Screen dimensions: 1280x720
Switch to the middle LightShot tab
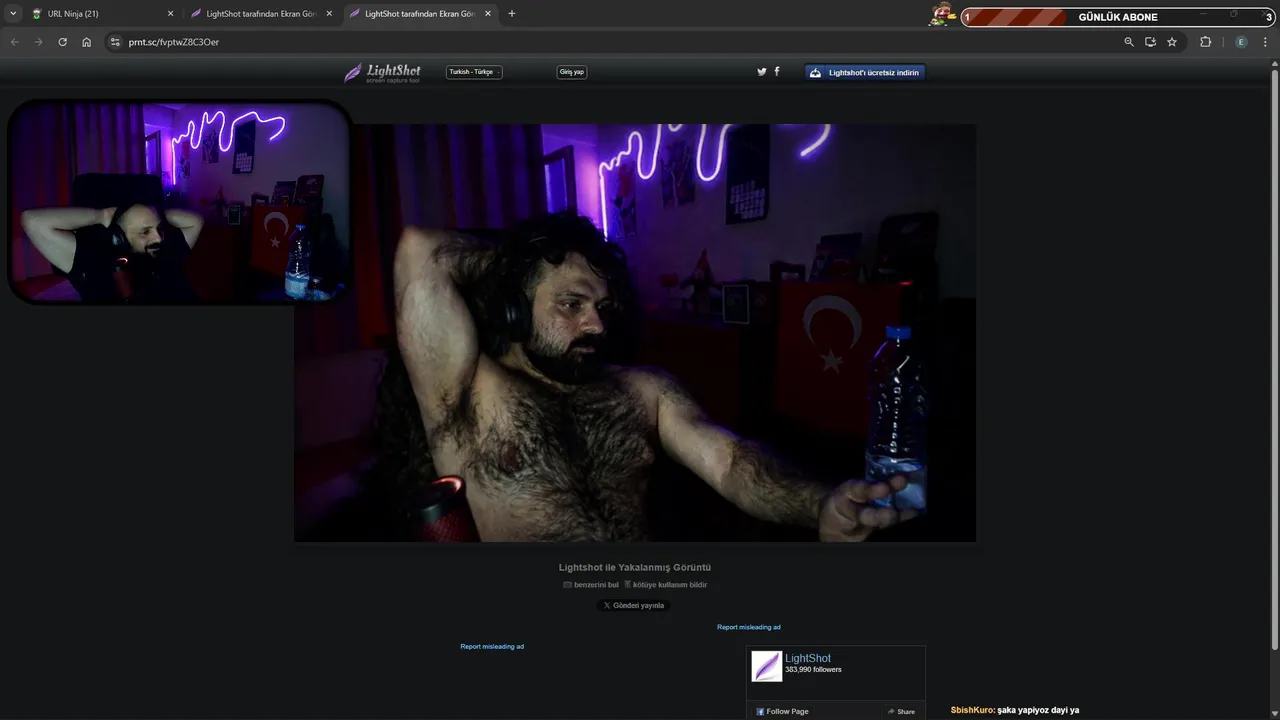tap(263, 14)
